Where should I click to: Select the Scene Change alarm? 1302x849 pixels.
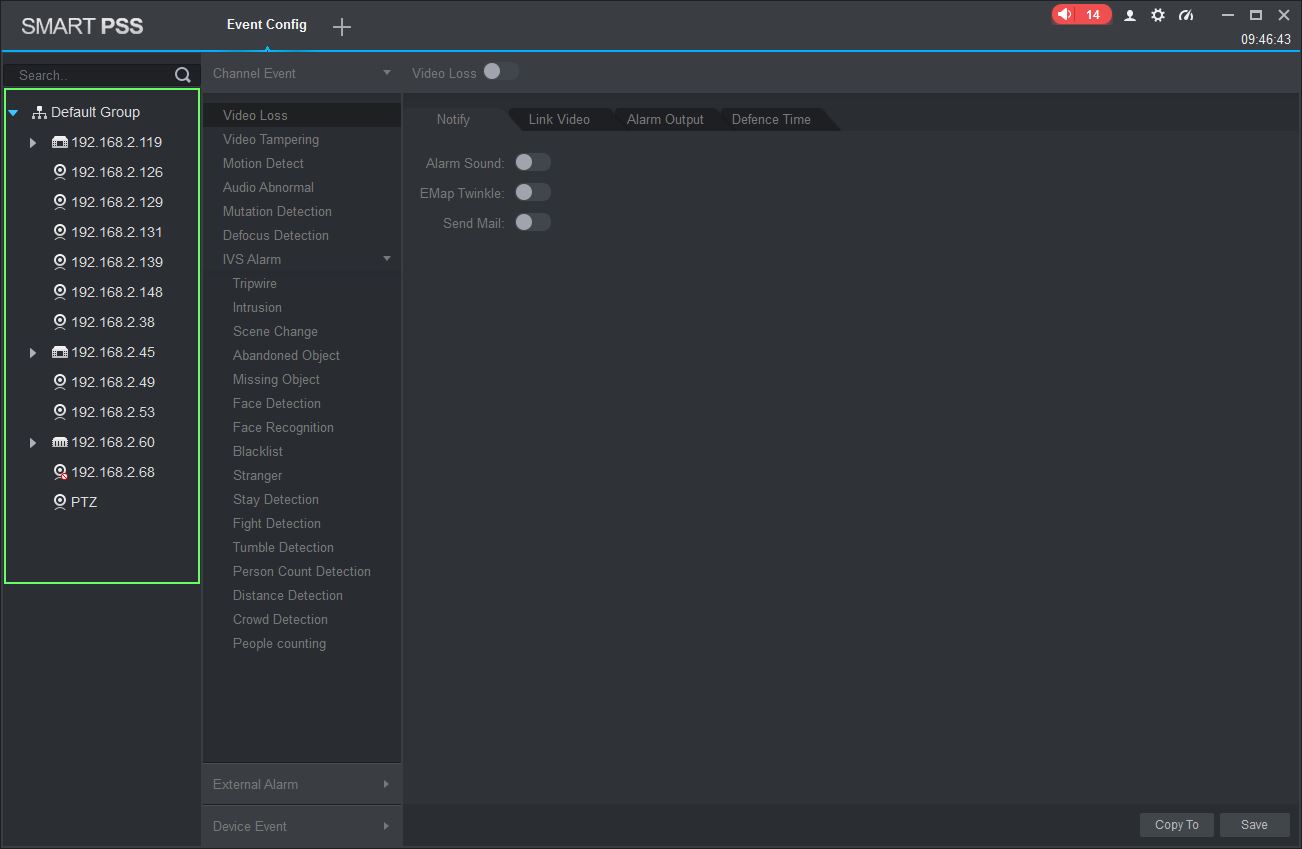pos(301,331)
